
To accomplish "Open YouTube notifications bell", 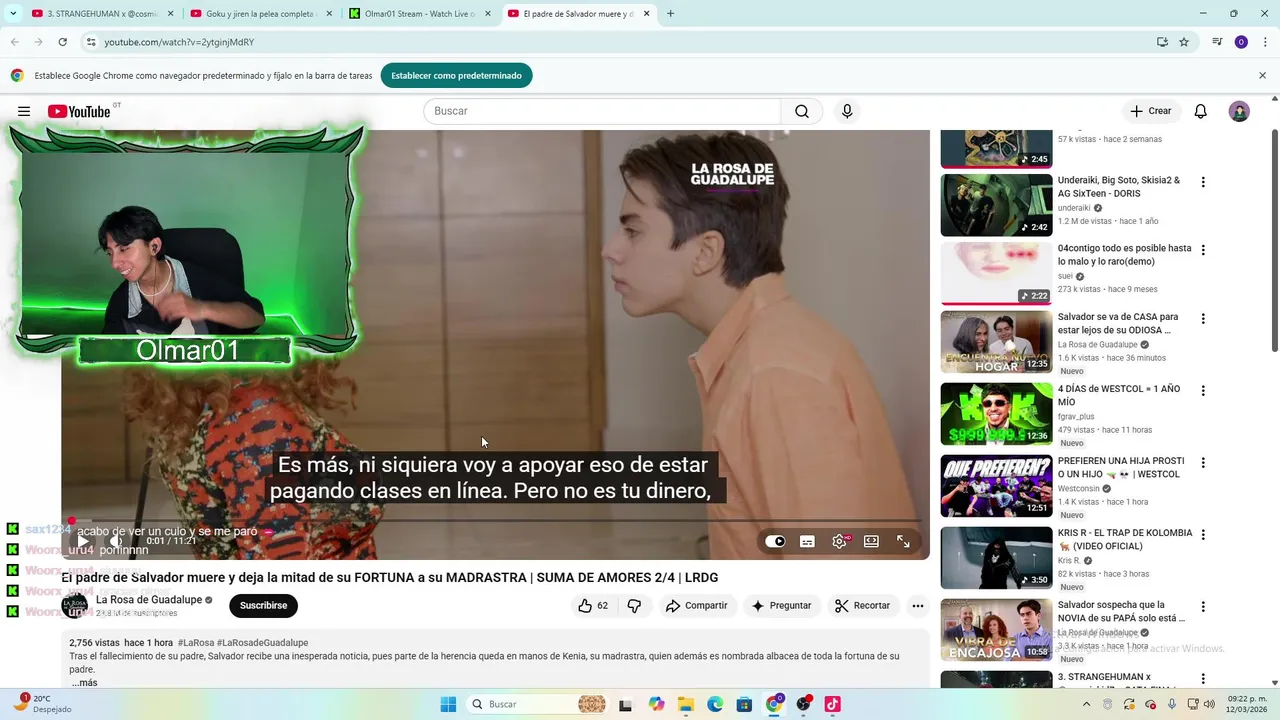I will (1201, 111).
